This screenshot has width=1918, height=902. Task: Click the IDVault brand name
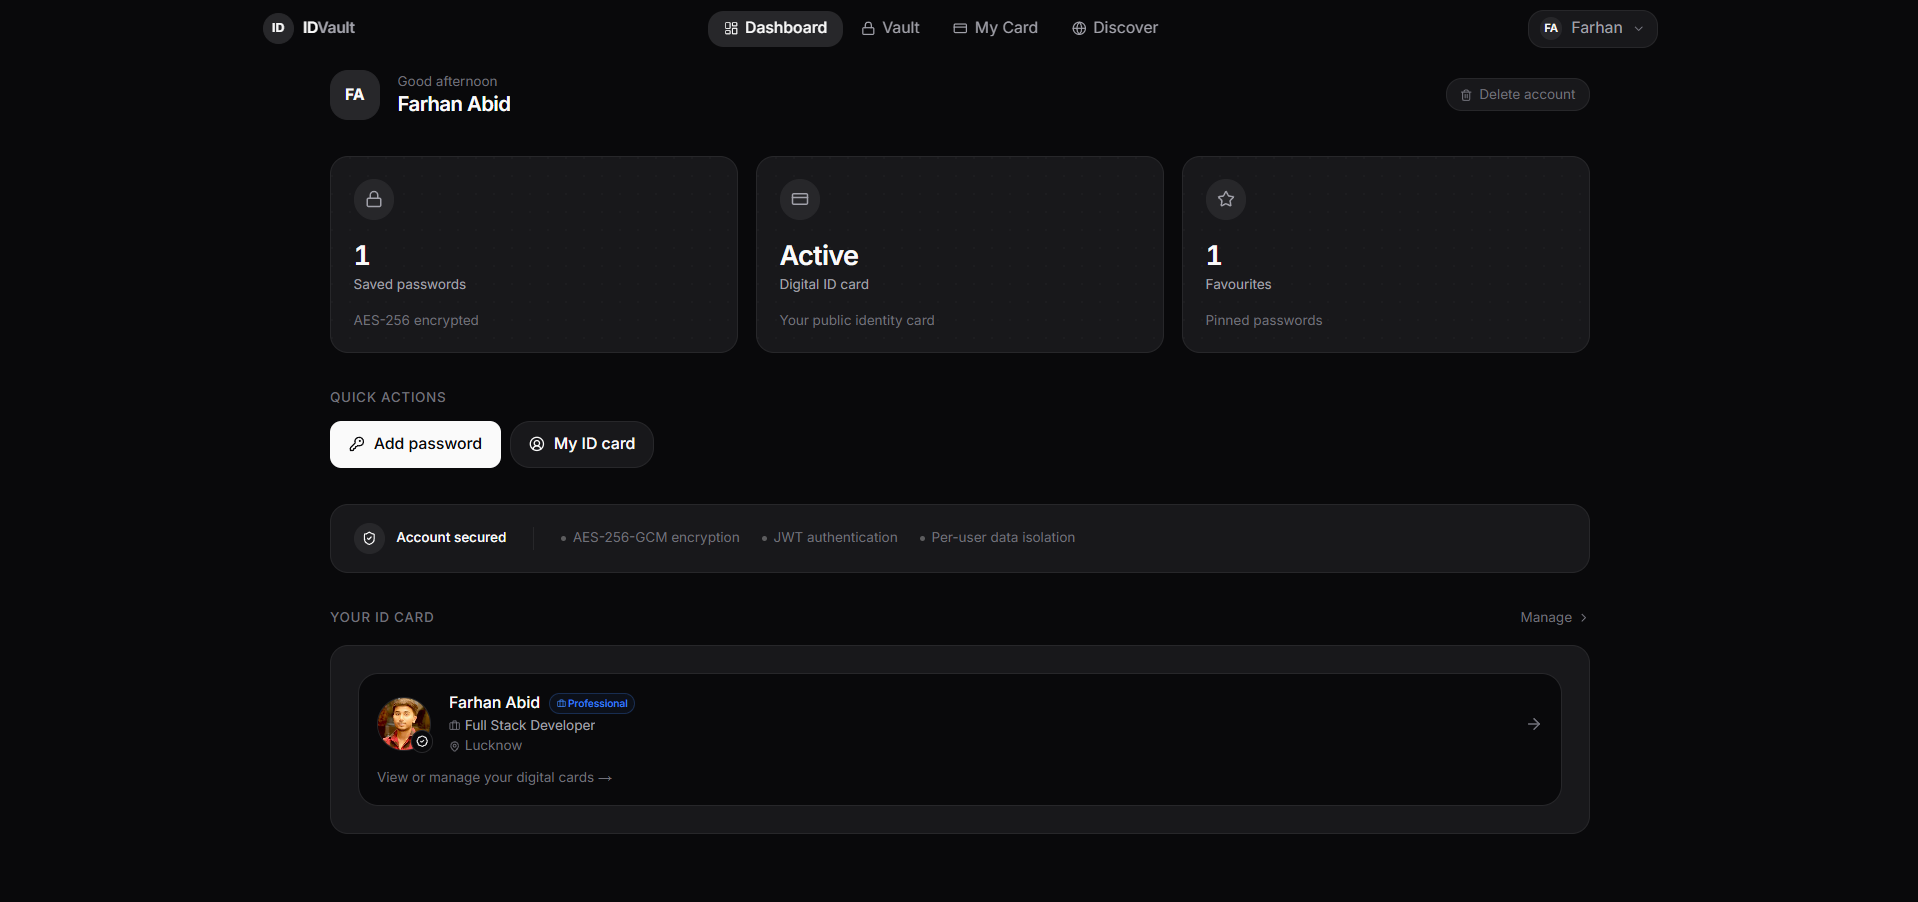click(x=329, y=28)
